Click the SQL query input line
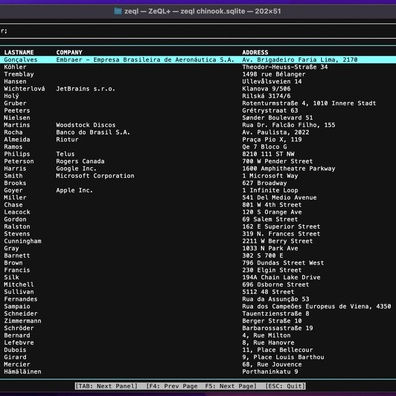The width and height of the screenshot is (396, 396). click(198, 31)
